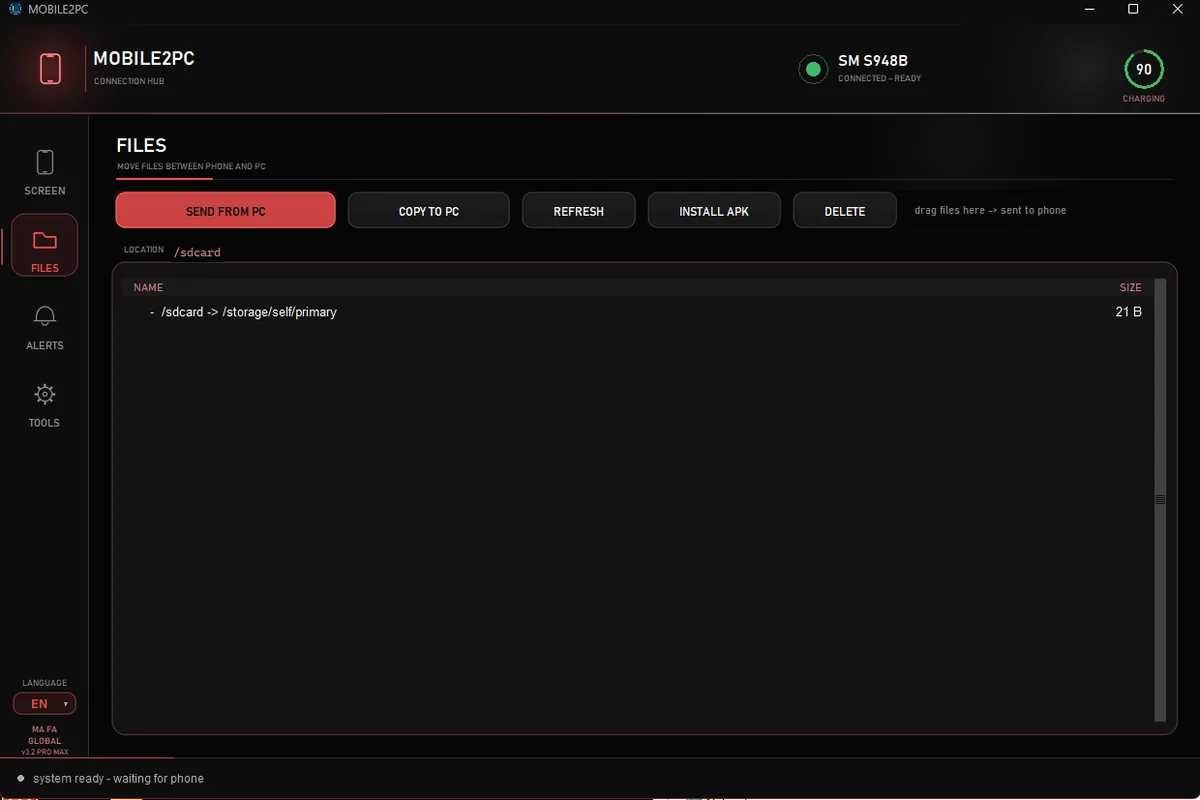The width and height of the screenshot is (1200, 800).
Task: Select the Files folder icon in the sidebar
Action: [x=45, y=240]
